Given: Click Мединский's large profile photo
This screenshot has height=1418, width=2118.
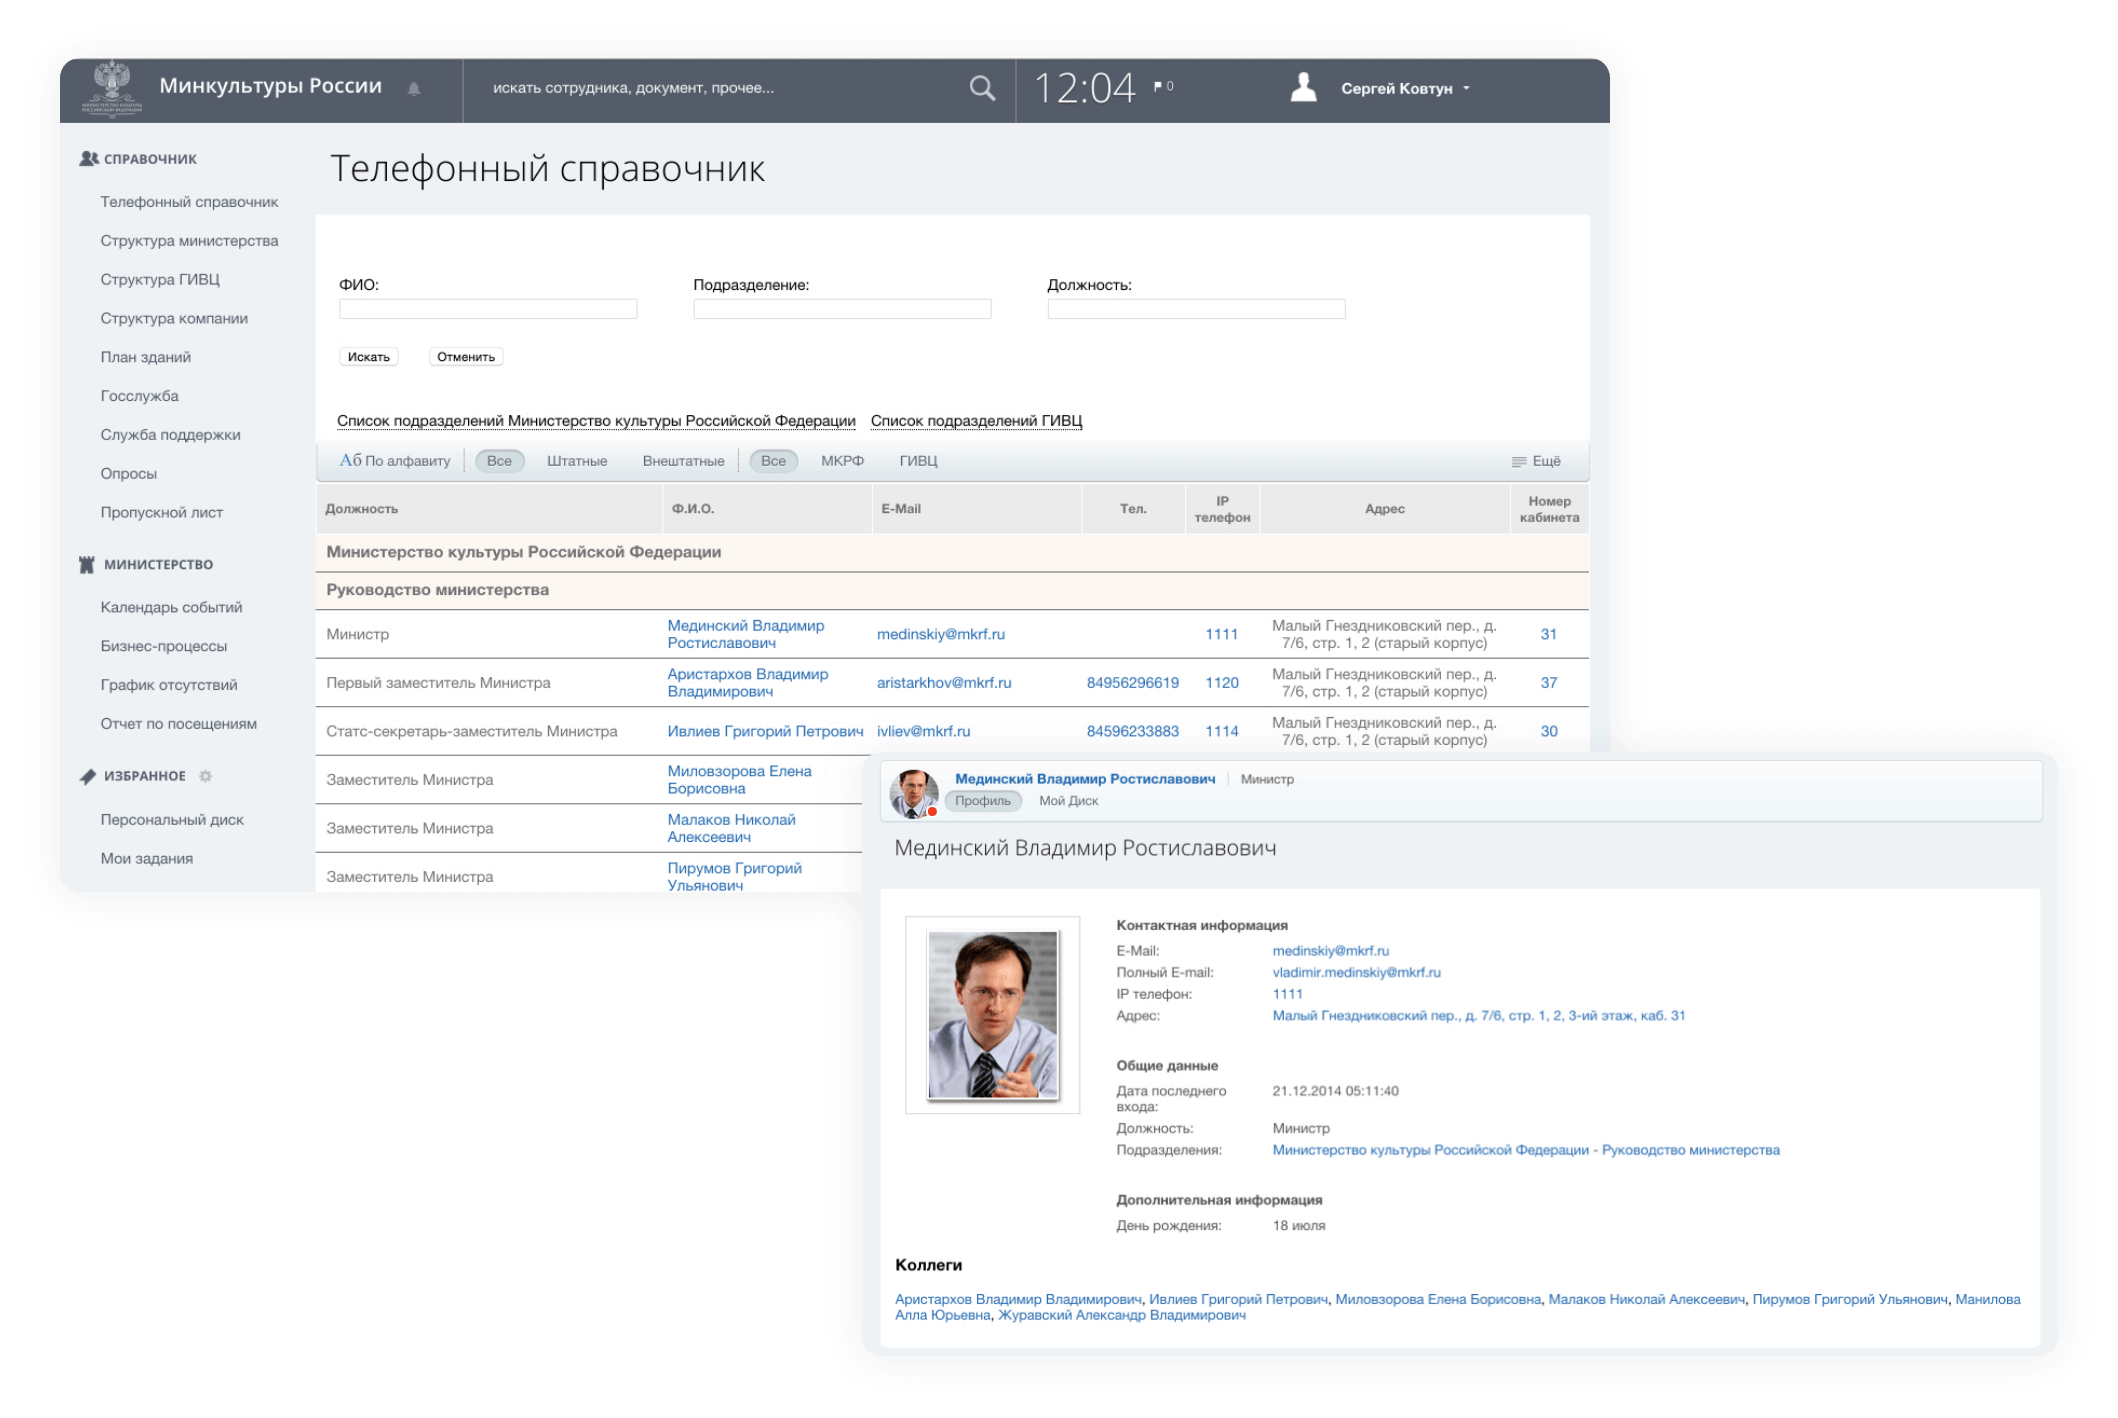Looking at the screenshot, I should [992, 1015].
